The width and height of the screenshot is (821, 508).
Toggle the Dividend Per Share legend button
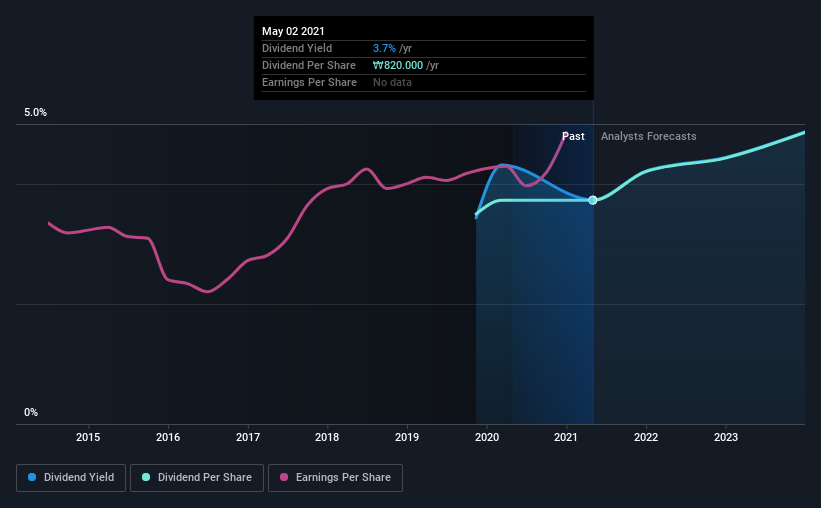[x=197, y=478]
